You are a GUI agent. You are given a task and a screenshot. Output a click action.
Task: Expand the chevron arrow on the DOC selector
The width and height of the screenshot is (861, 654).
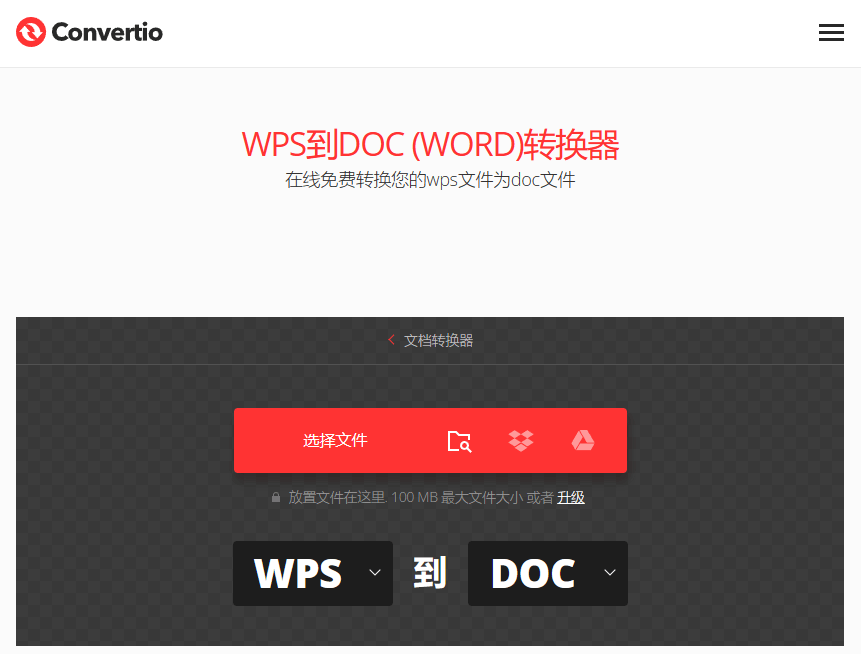[609, 573]
